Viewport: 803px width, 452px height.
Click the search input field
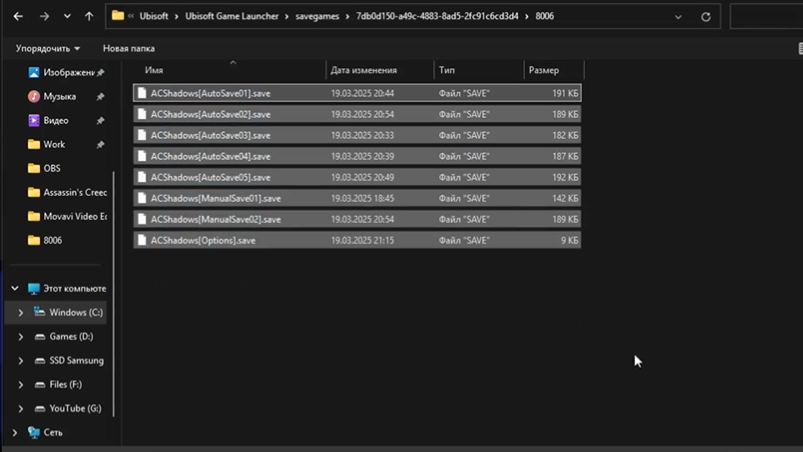pos(765,17)
